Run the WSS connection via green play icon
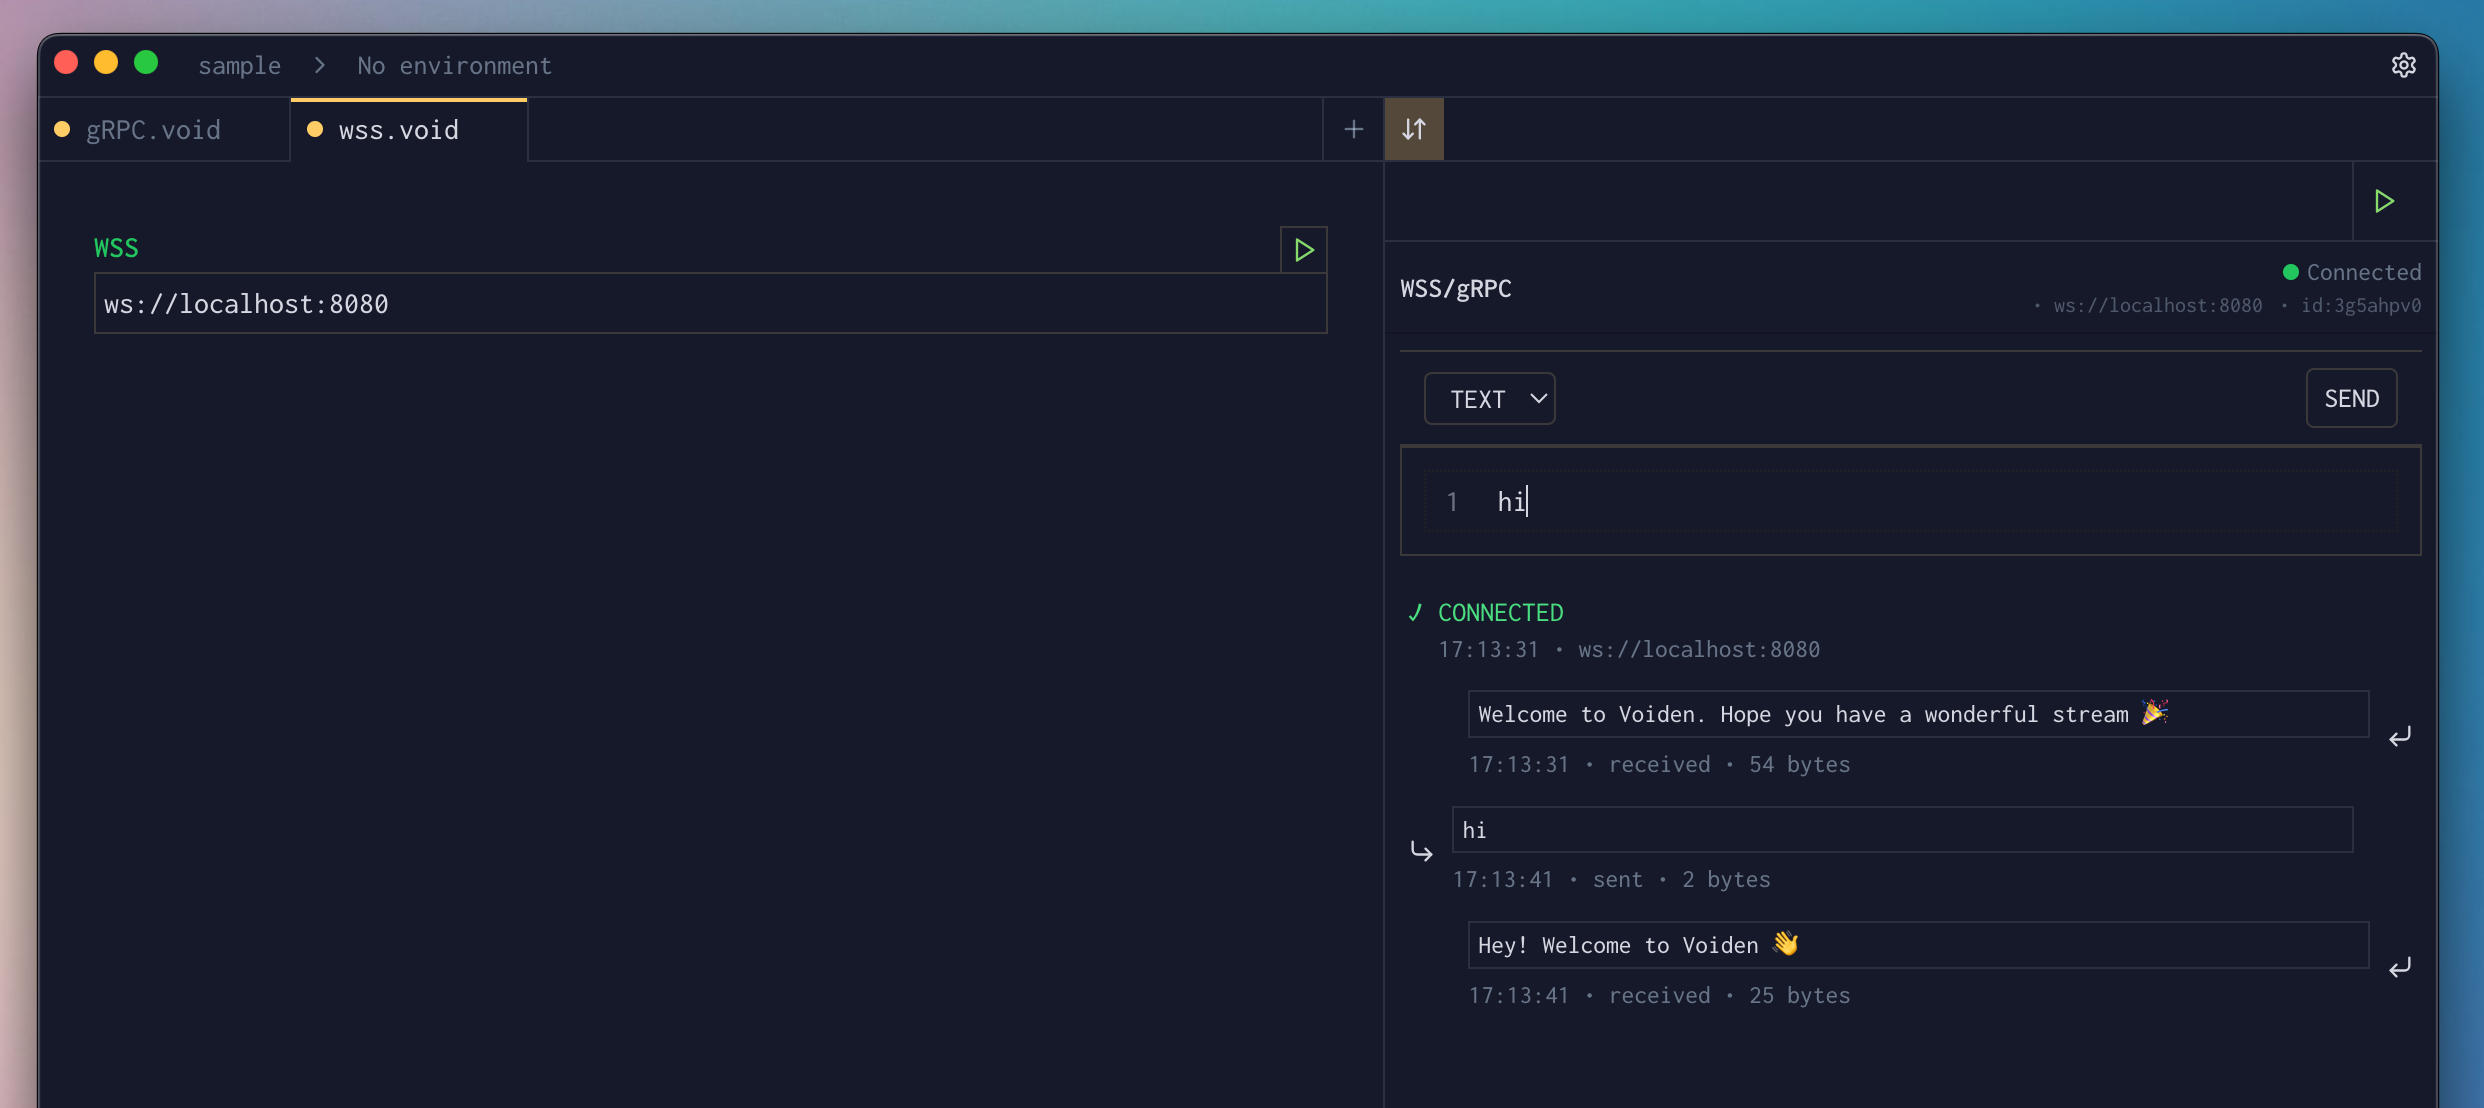2484x1108 pixels. (x=1303, y=249)
